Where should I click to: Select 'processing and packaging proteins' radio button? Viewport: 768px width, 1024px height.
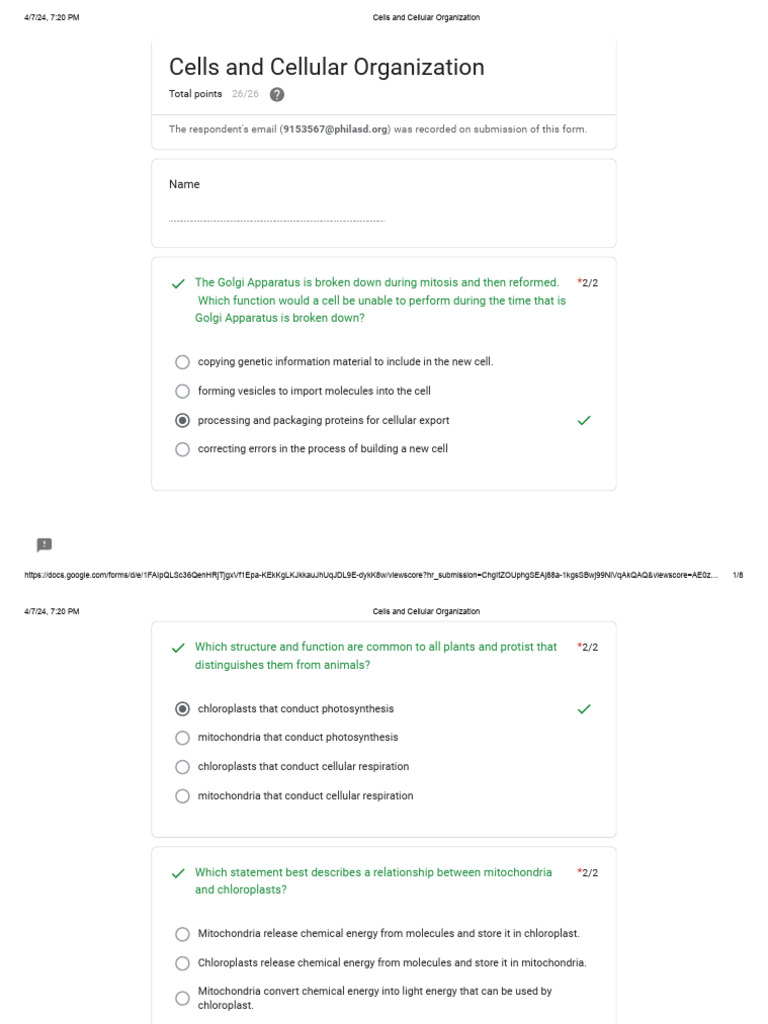click(x=182, y=421)
